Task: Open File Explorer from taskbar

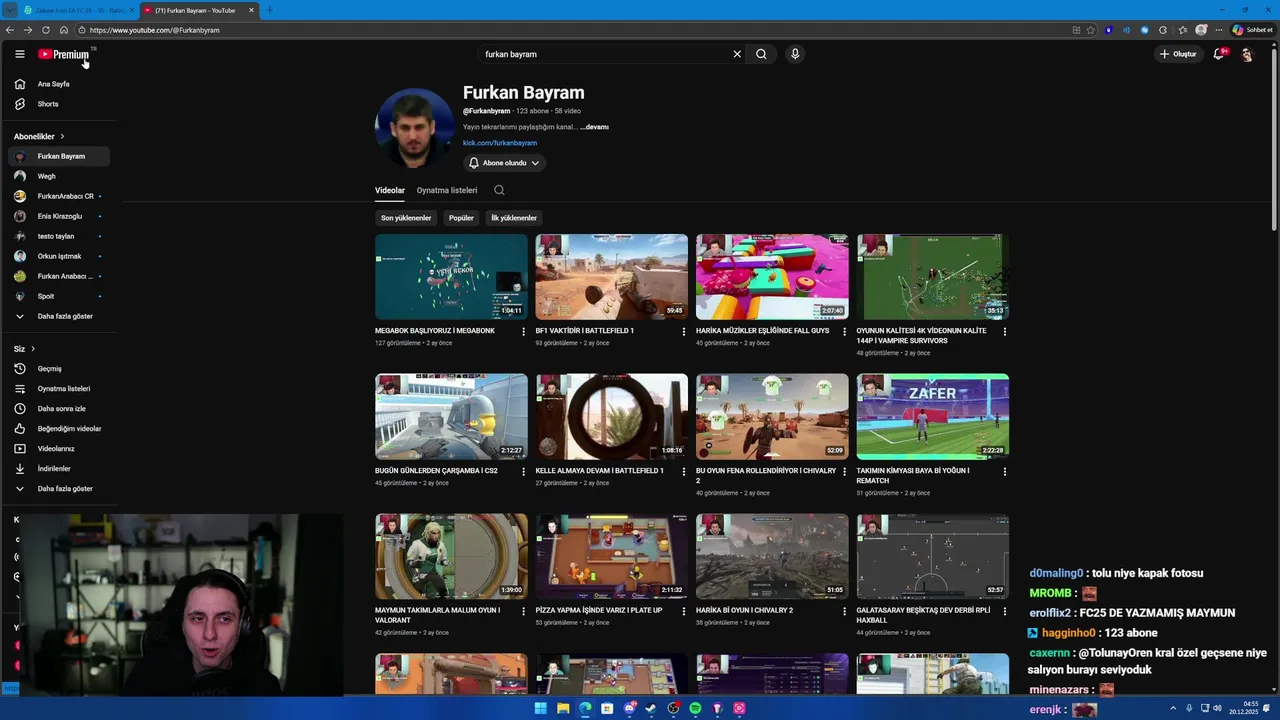Action: point(563,708)
